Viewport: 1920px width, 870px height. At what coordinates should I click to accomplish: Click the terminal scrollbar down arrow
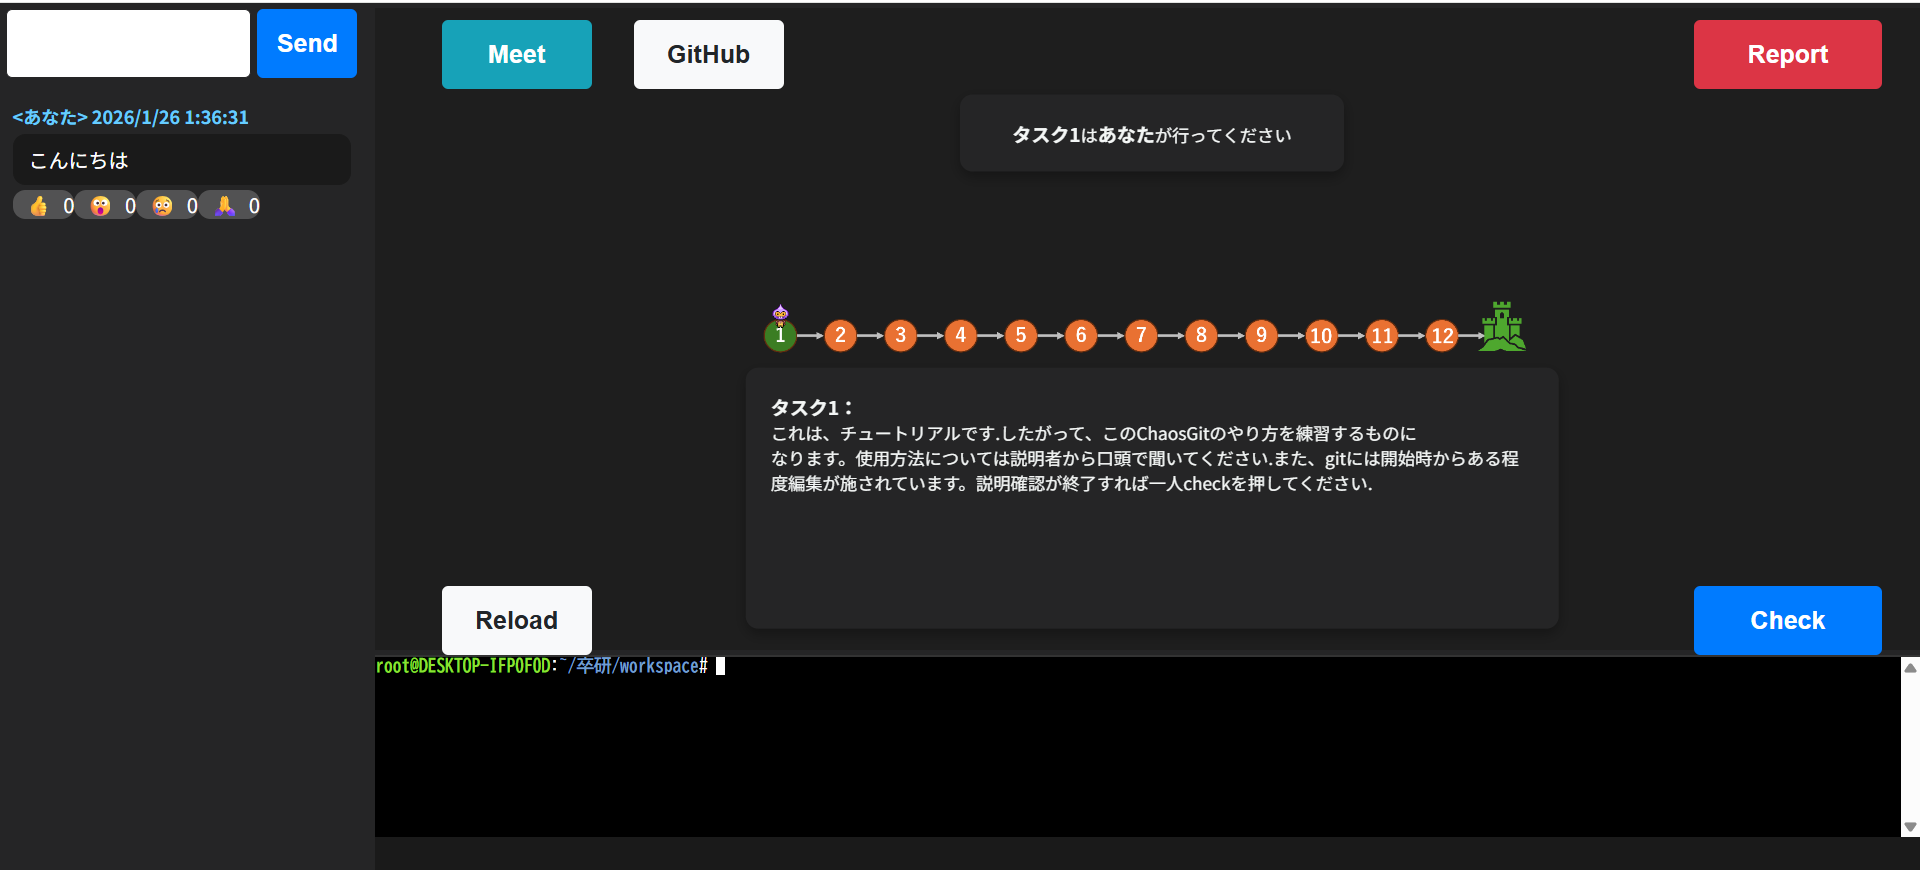pyautogui.click(x=1910, y=827)
